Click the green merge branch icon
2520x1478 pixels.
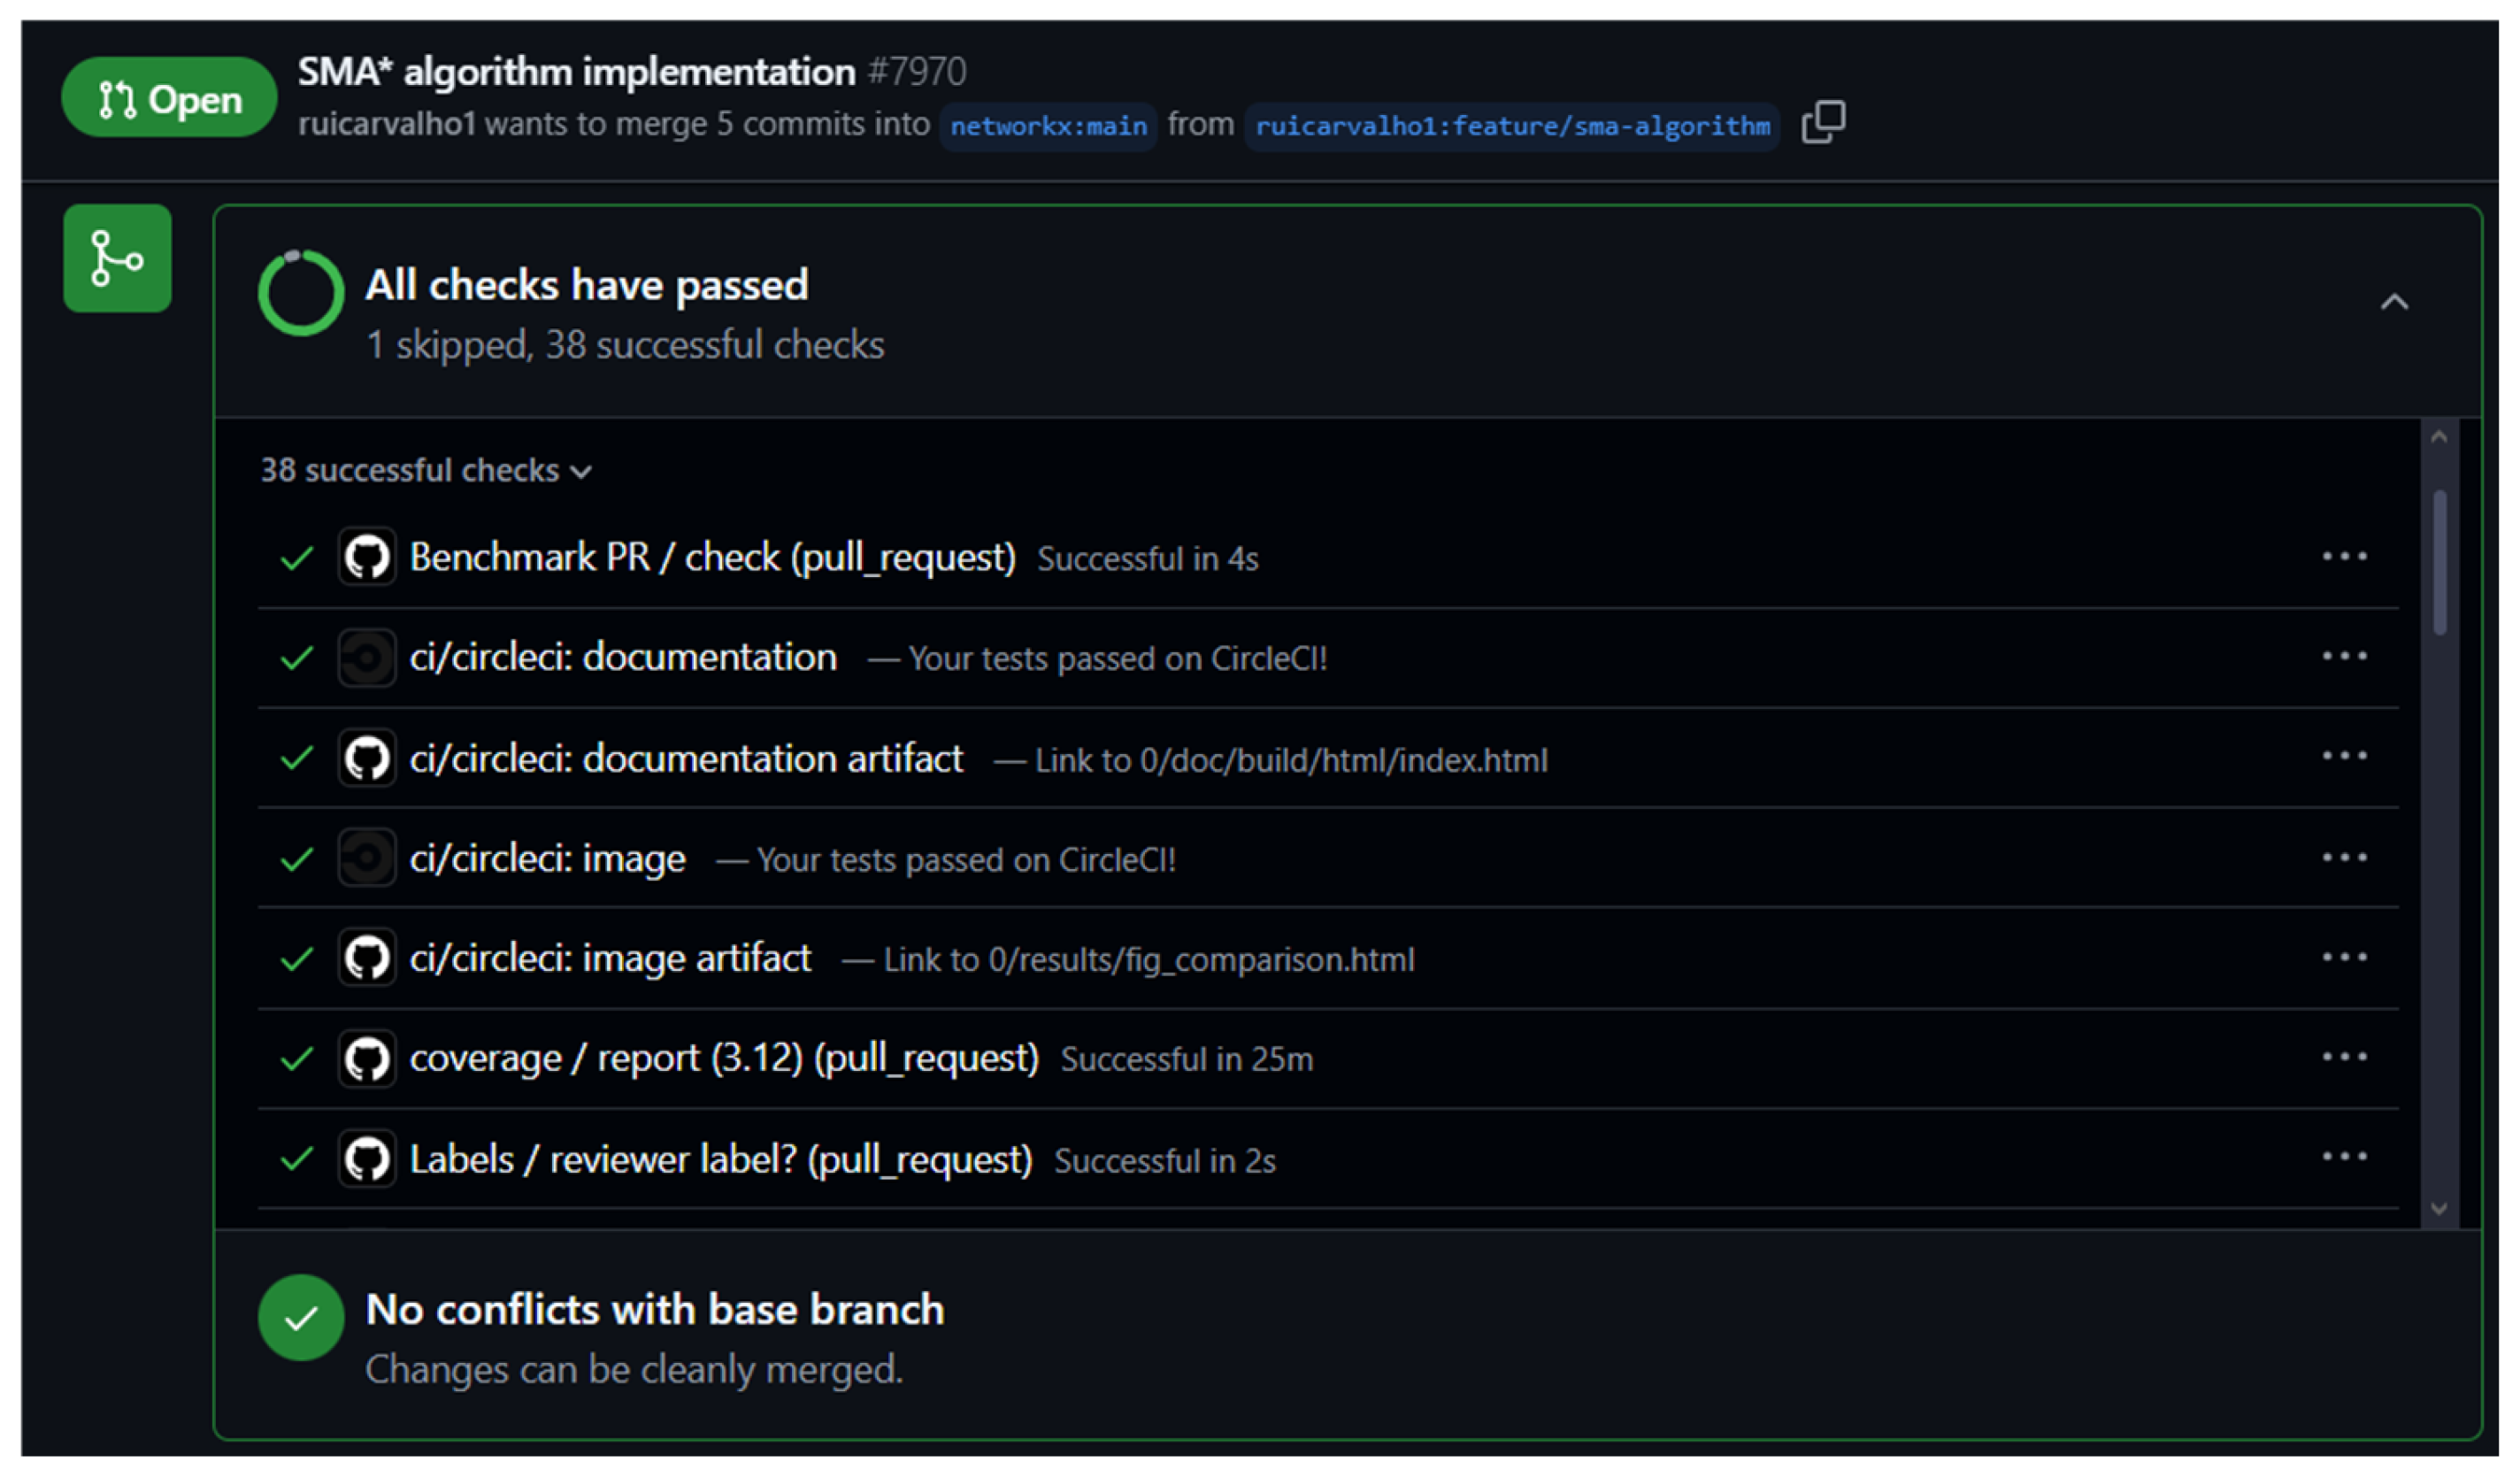[117, 259]
